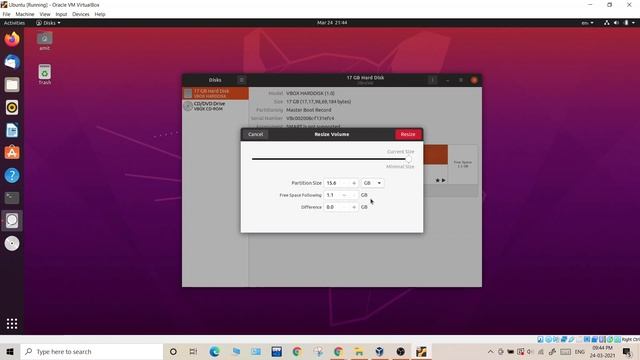Open VirtualBox Manager cube icon on taskbar

[x=380, y=351]
